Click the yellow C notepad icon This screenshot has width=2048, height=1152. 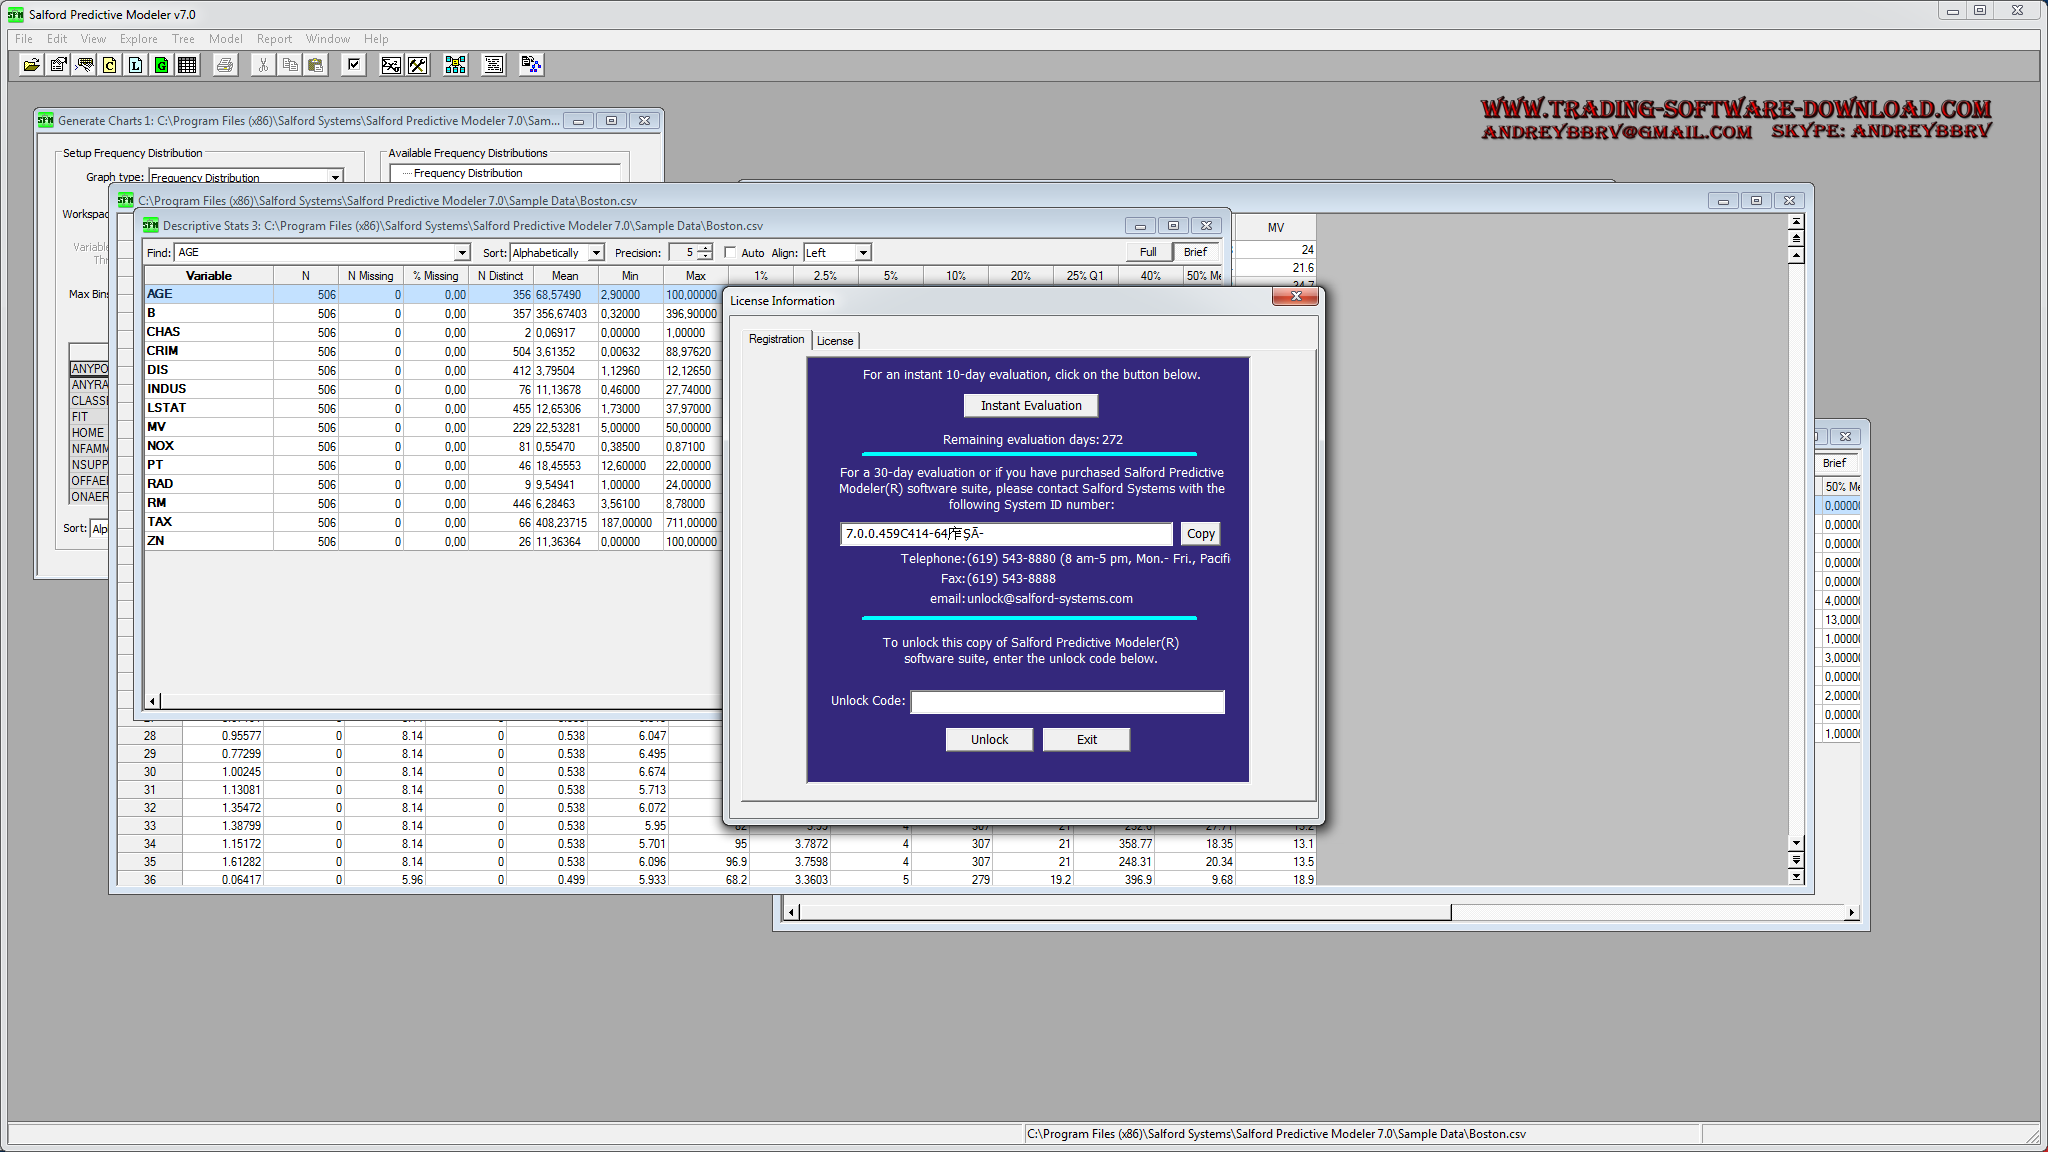point(109,65)
